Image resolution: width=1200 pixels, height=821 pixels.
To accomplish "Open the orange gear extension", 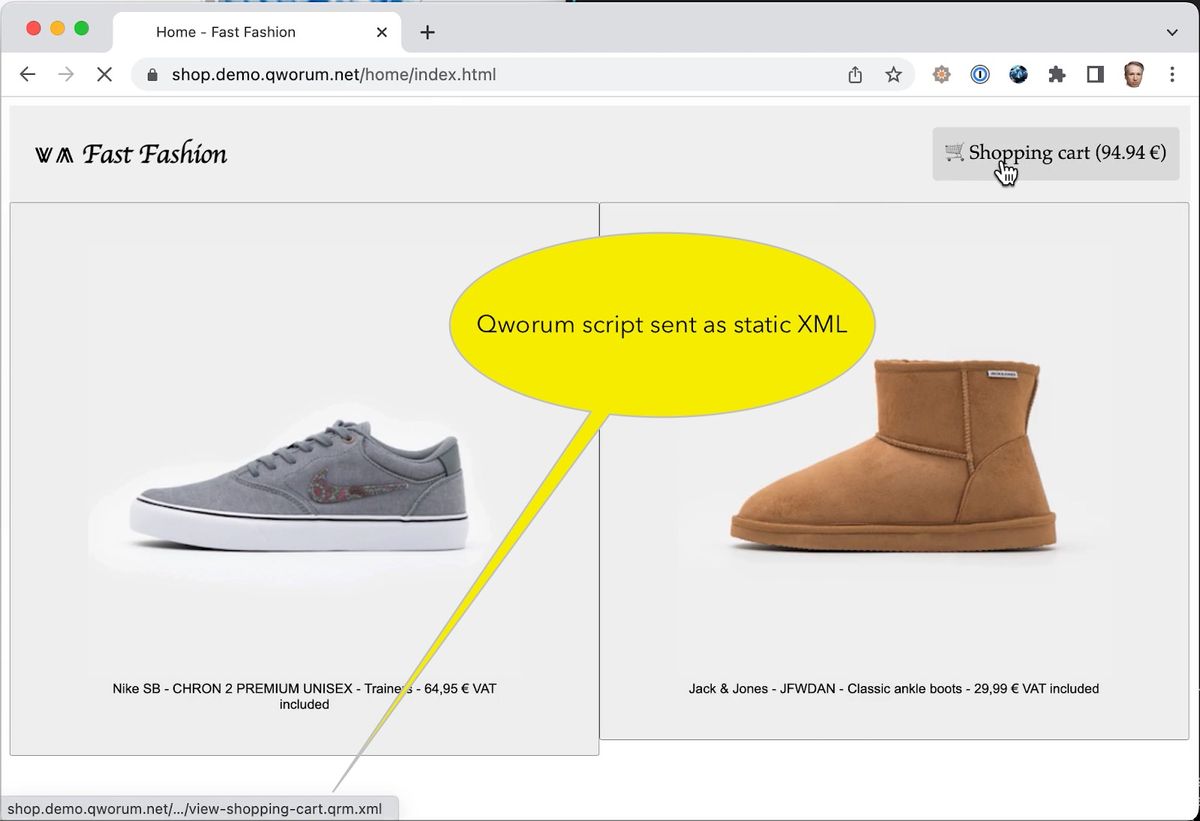I will point(941,74).
